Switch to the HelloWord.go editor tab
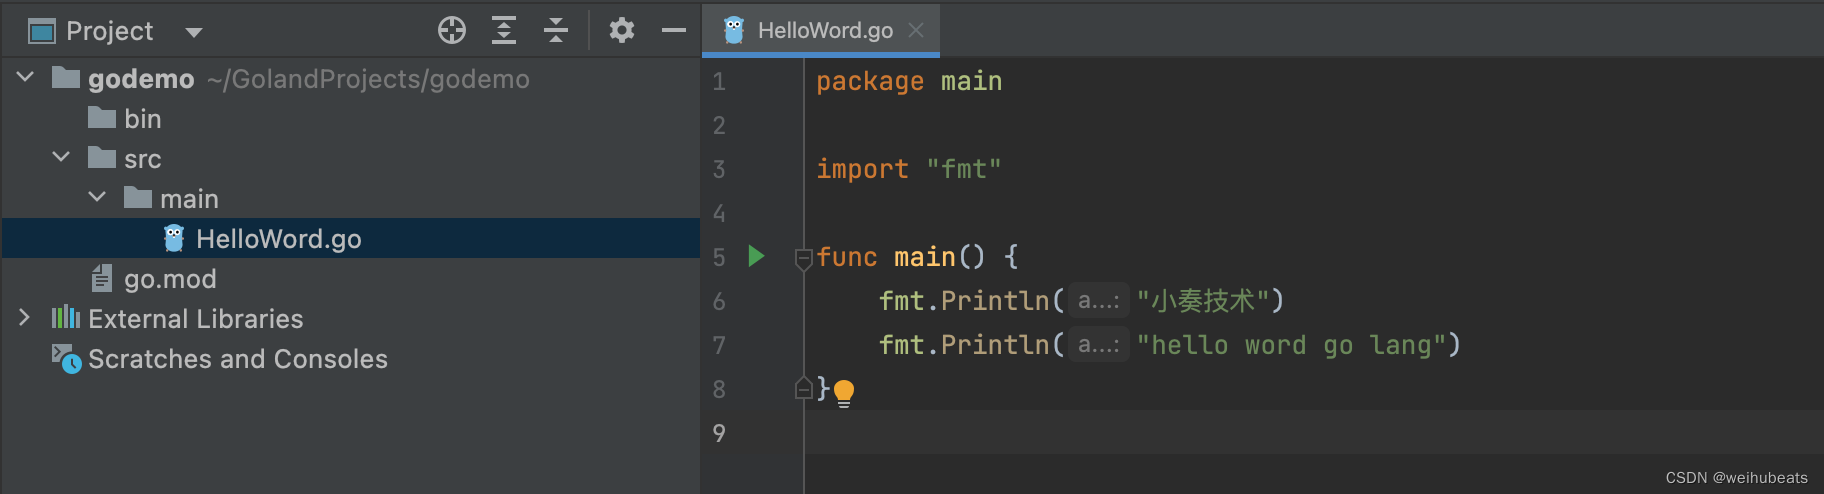This screenshot has width=1824, height=494. coord(824,31)
